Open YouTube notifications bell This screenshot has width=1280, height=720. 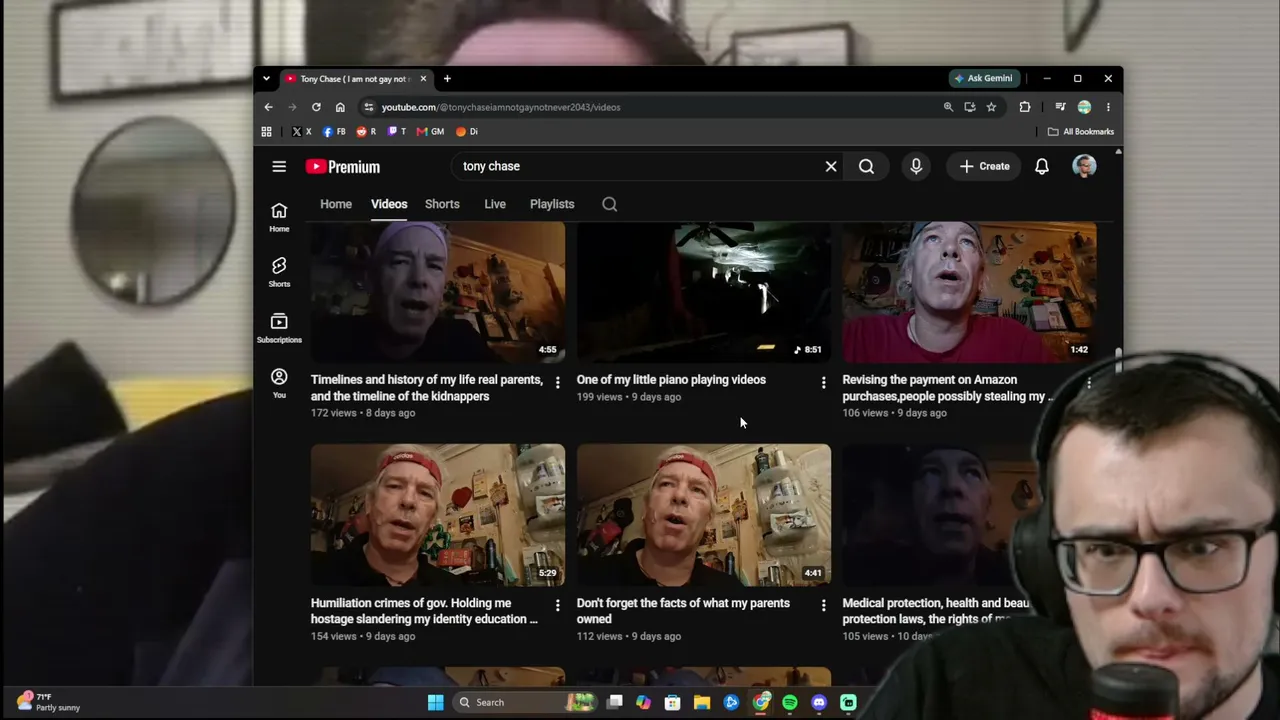(x=1042, y=167)
